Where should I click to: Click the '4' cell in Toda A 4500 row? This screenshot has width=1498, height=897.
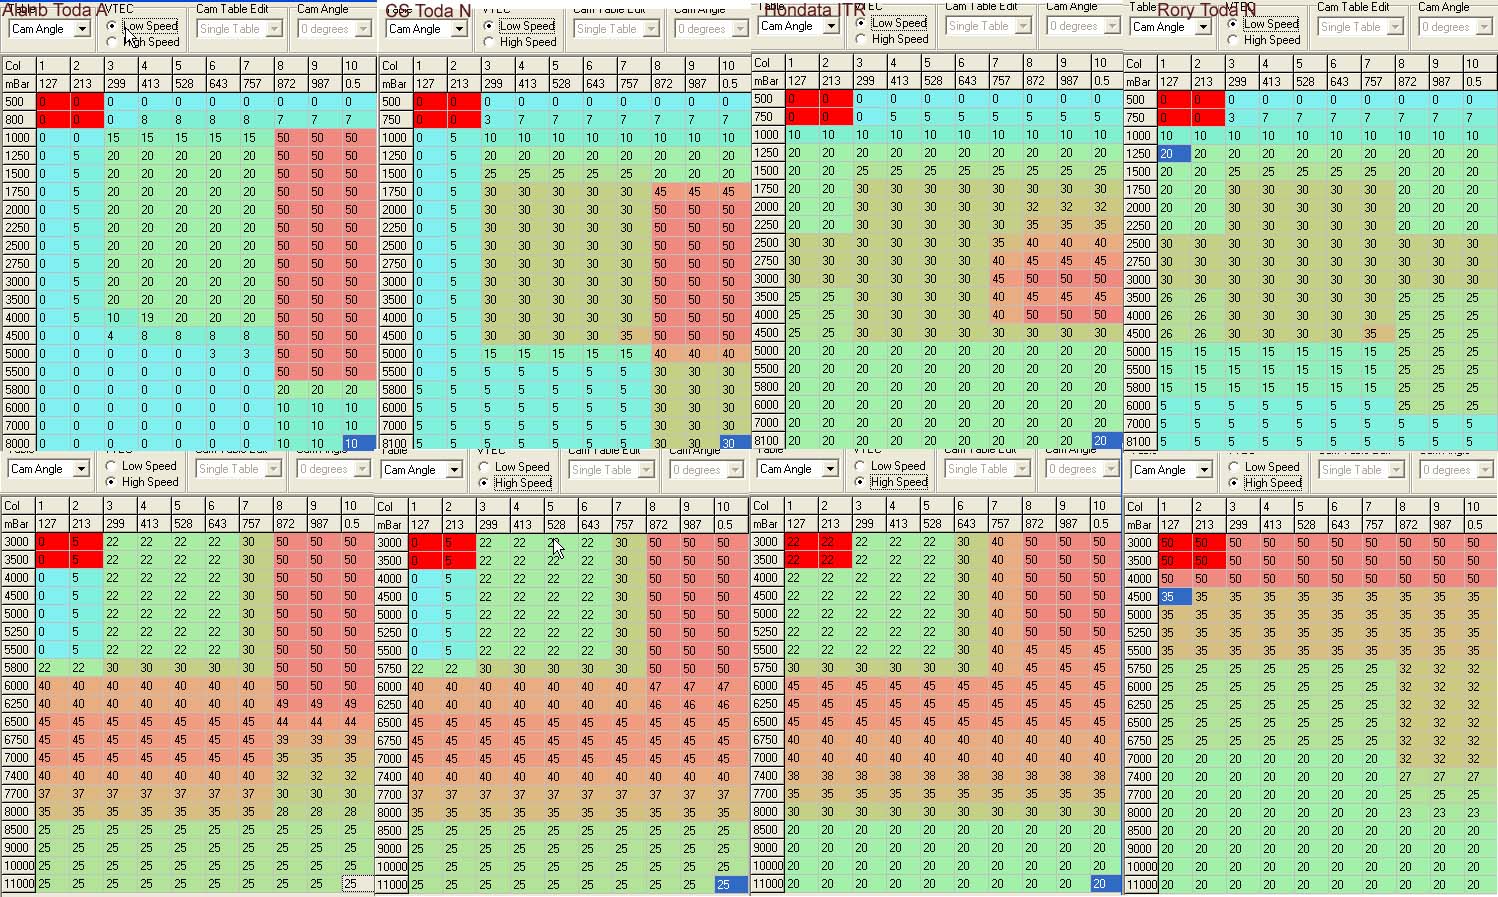pos(120,336)
